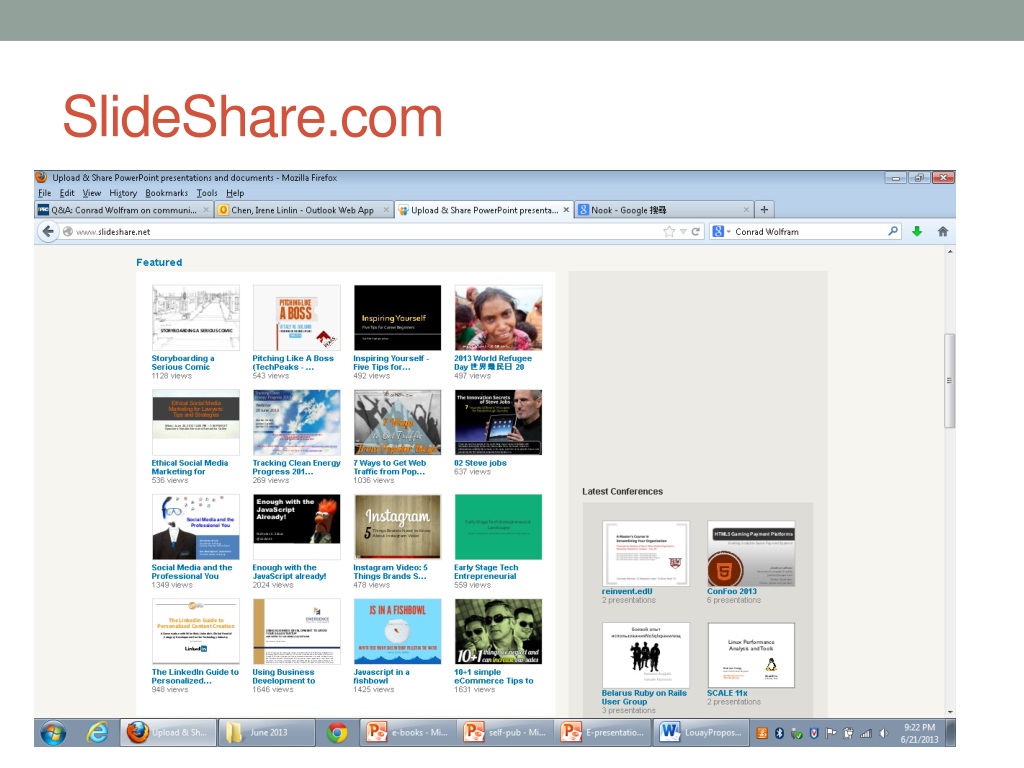
Task: Open Social Media and the Professional You link
Action: 192,571
